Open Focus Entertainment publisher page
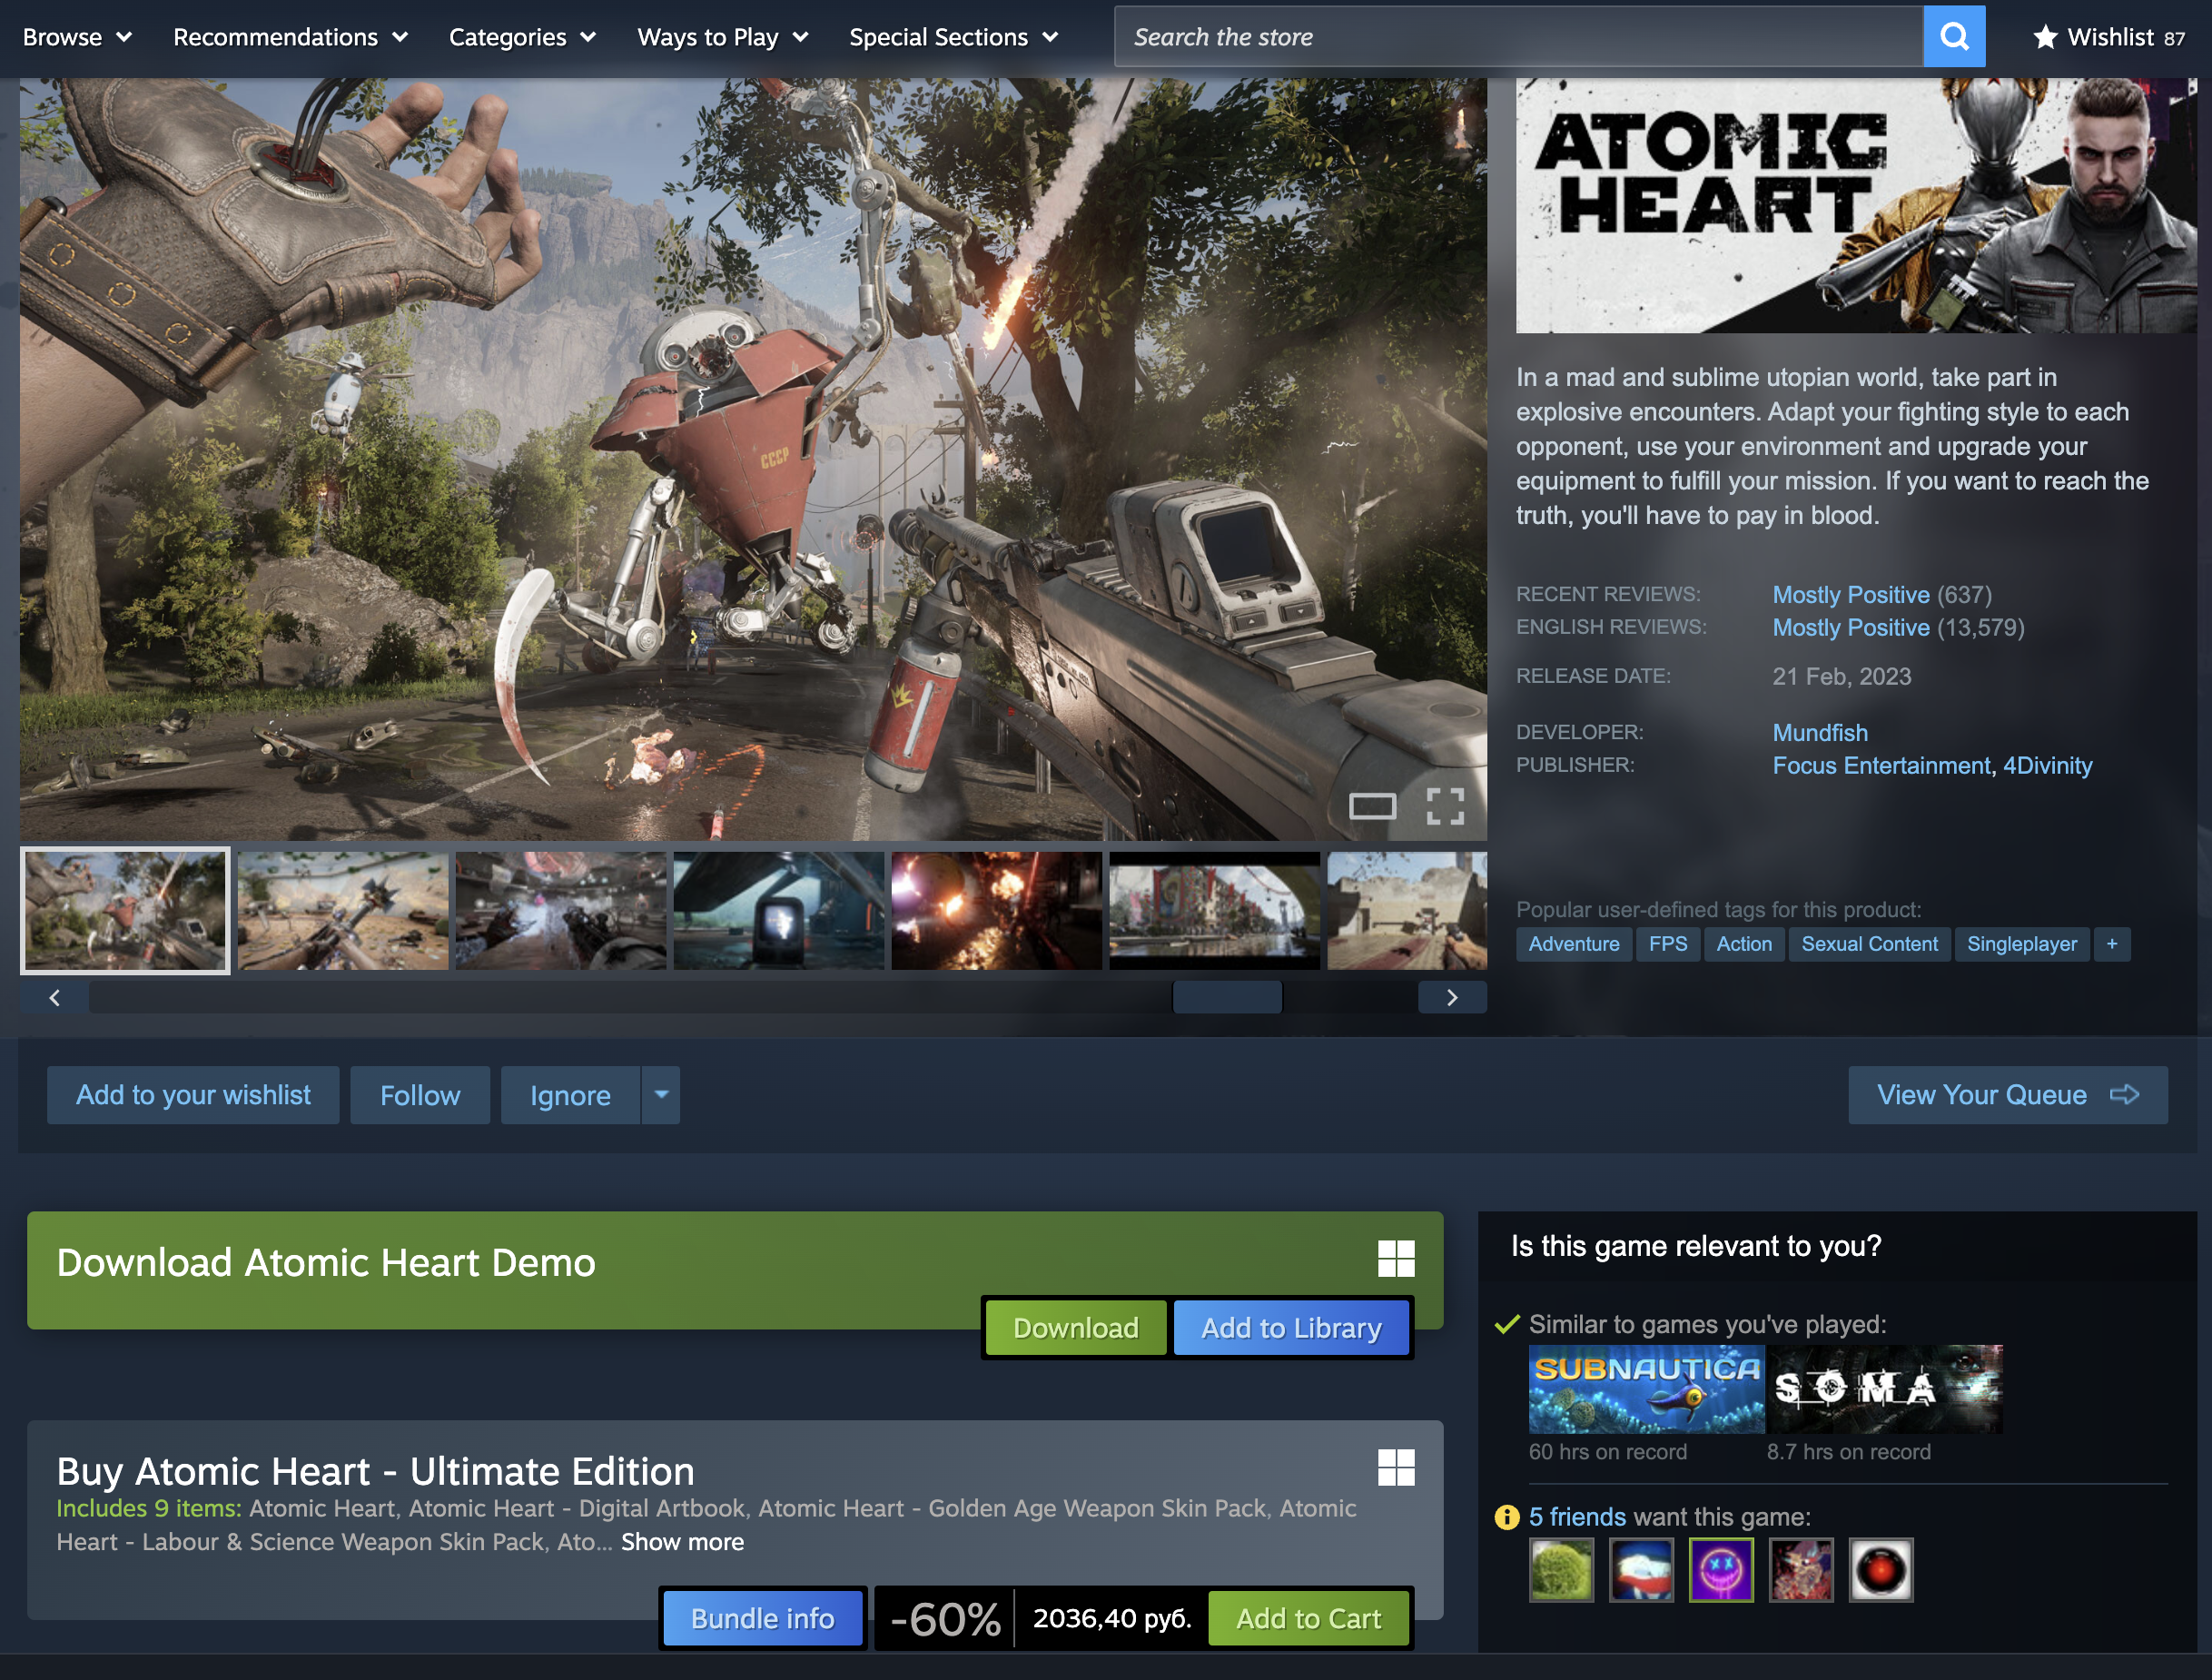2212x1680 pixels. tap(1881, 766)
